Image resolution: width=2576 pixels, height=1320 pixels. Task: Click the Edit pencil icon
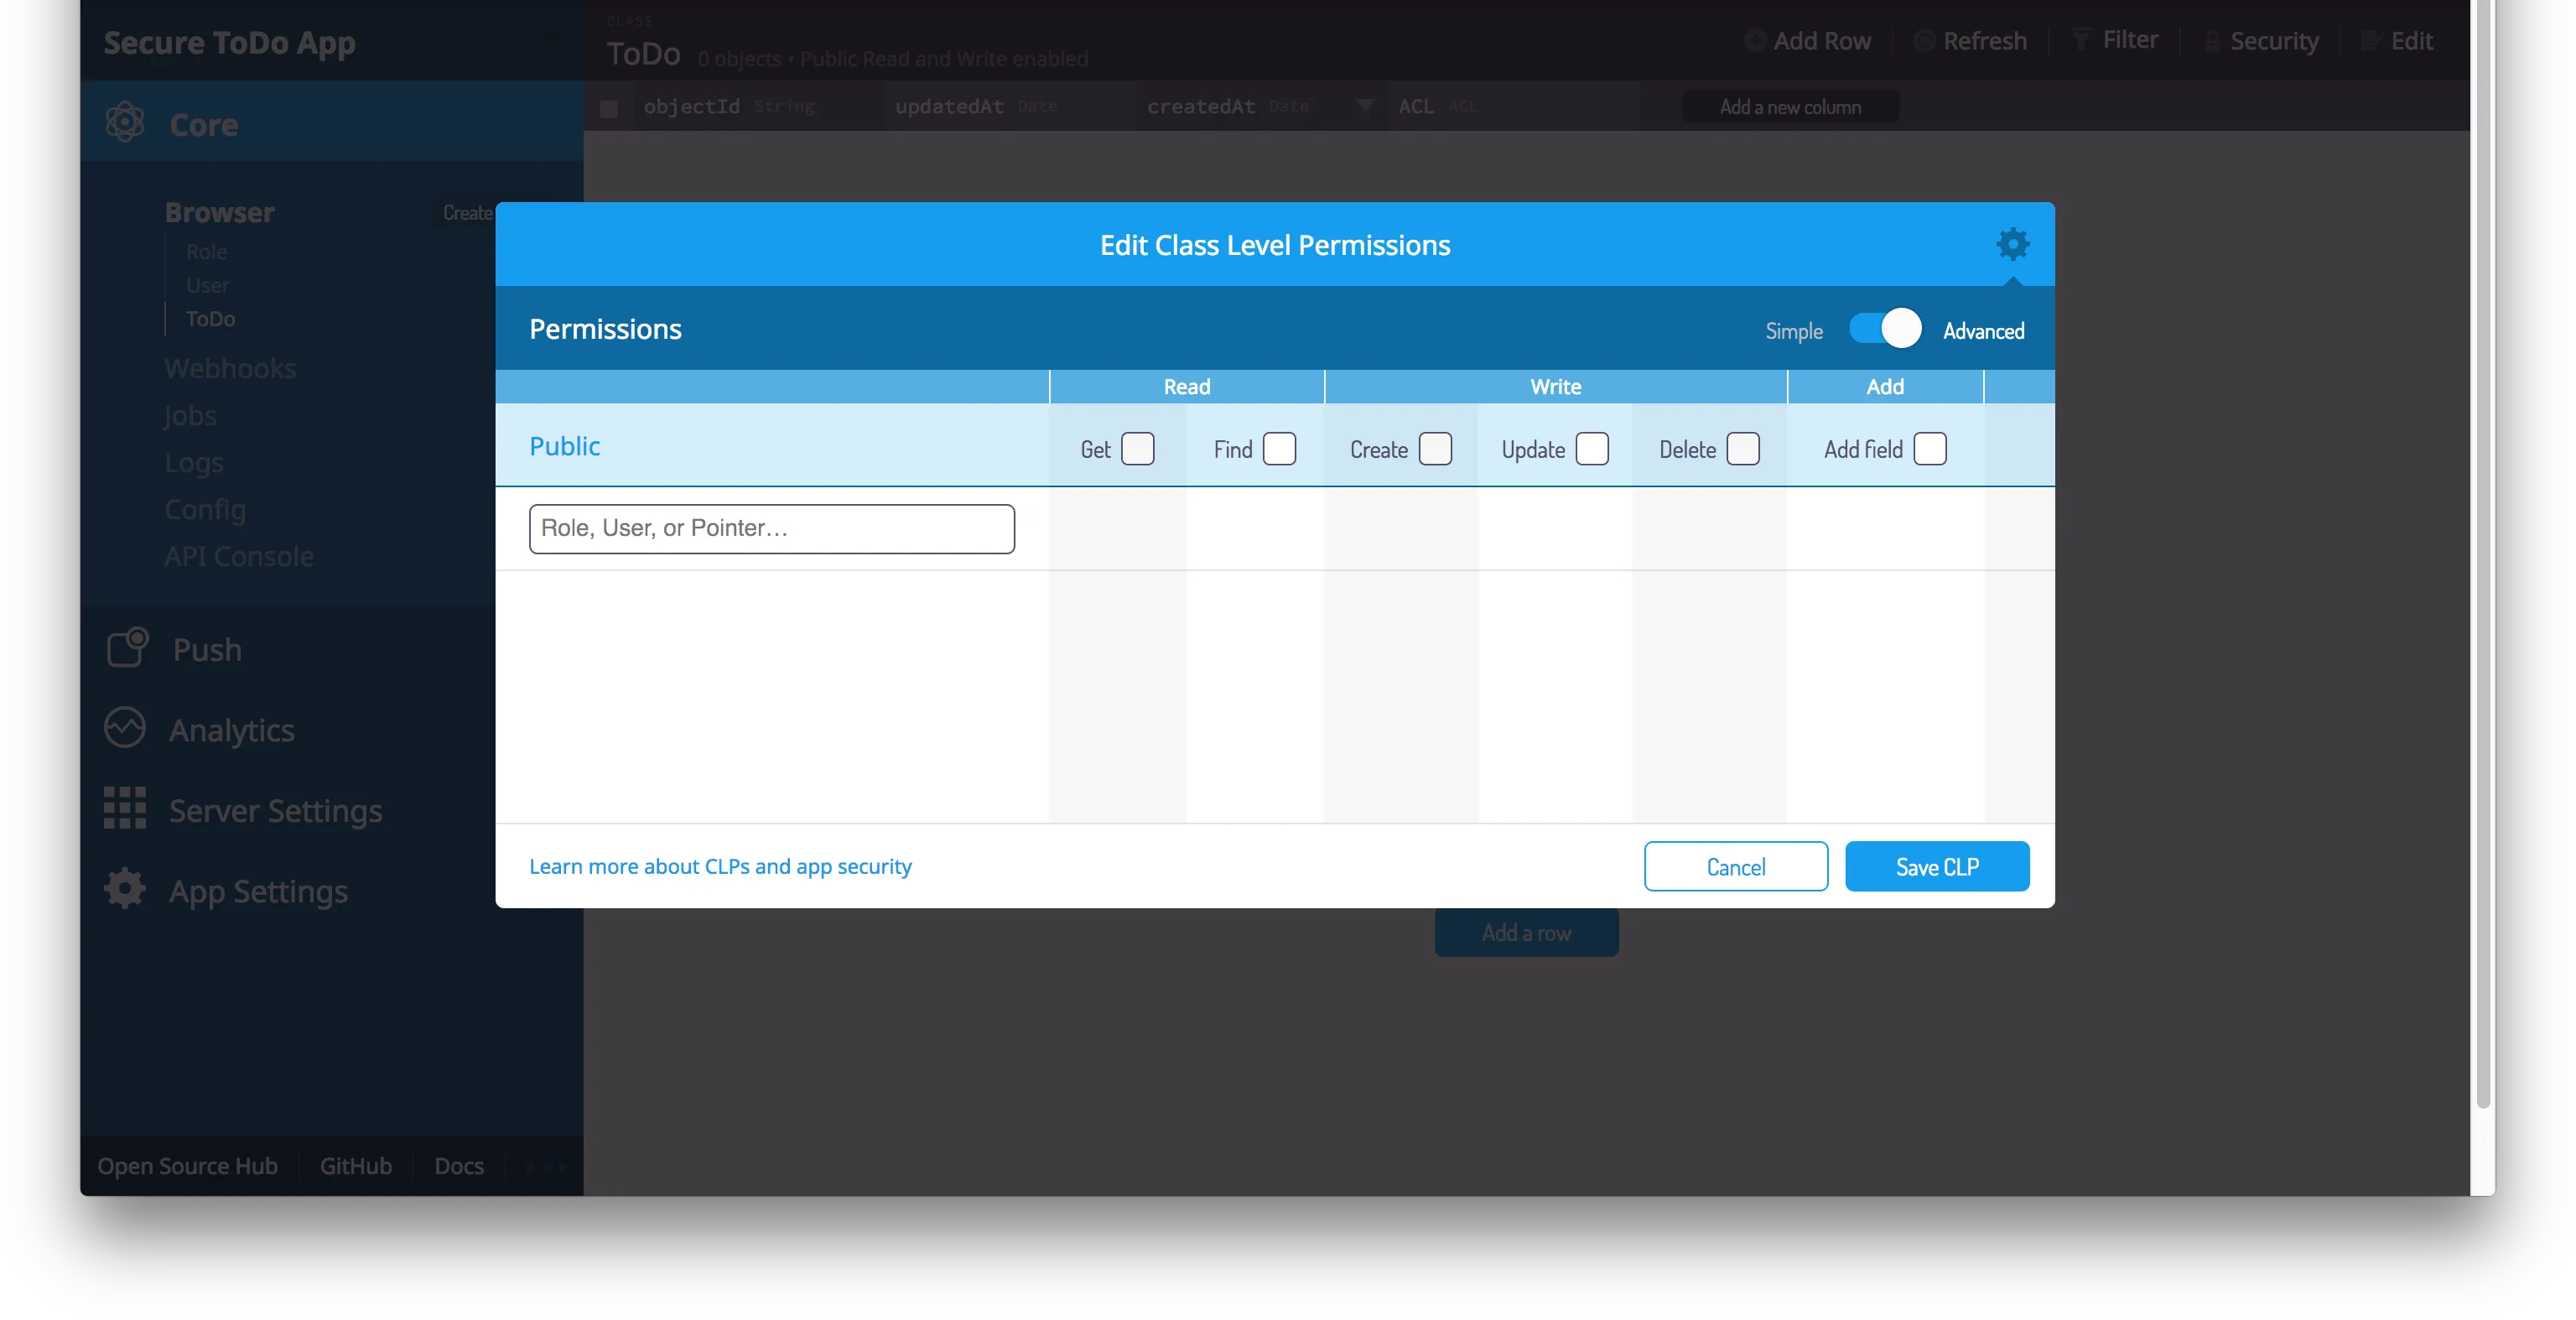point(2370,41)
